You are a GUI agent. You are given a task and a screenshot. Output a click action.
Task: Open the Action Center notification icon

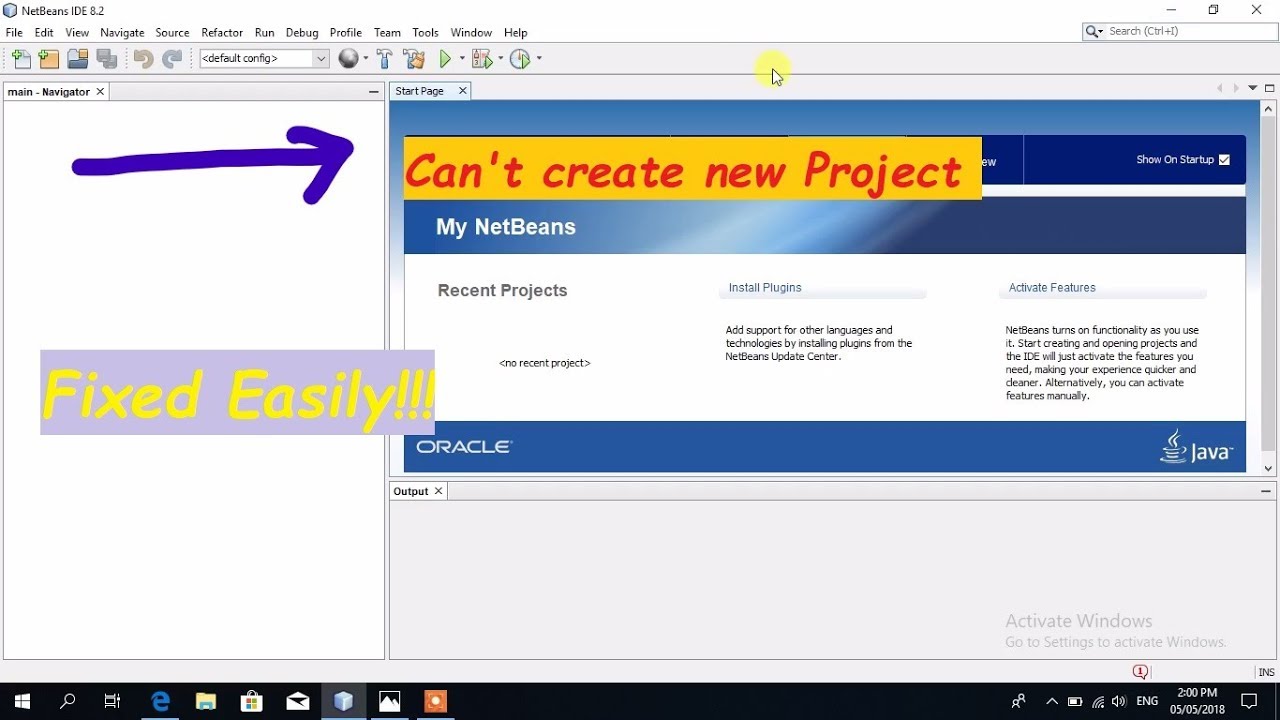pyautogui.click(x=1249, y=701)
